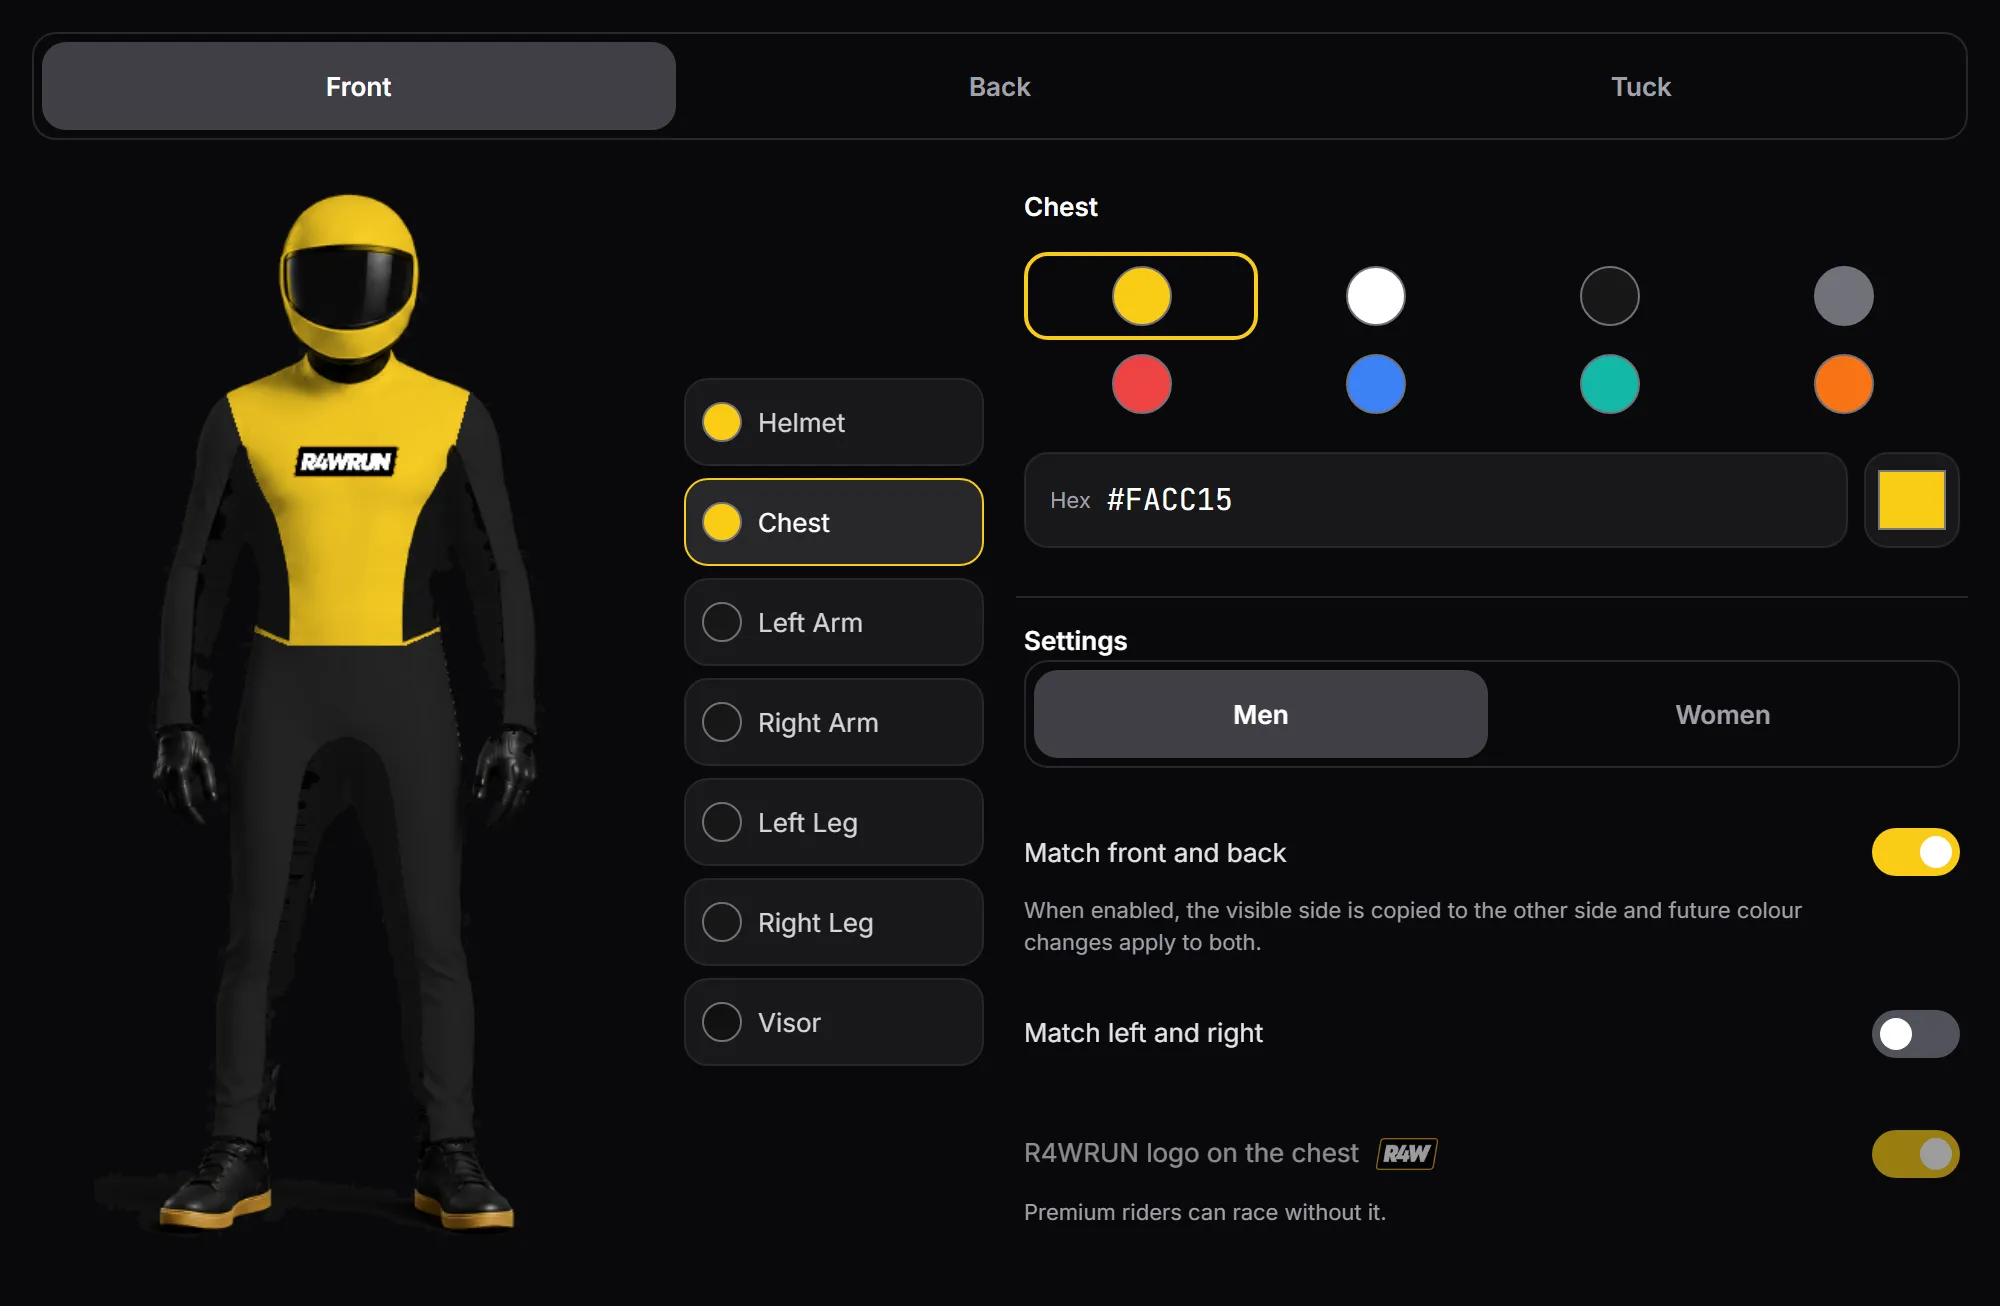Click the 'When enabled, the visible side' description

tap(1412, 926)
